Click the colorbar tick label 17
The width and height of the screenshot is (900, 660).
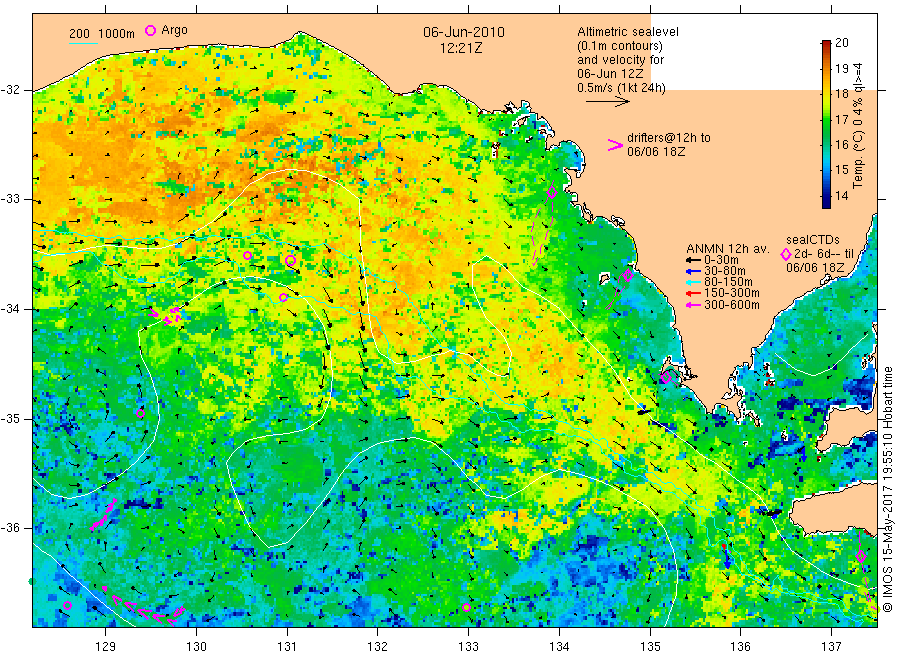(x=841, y=119)
